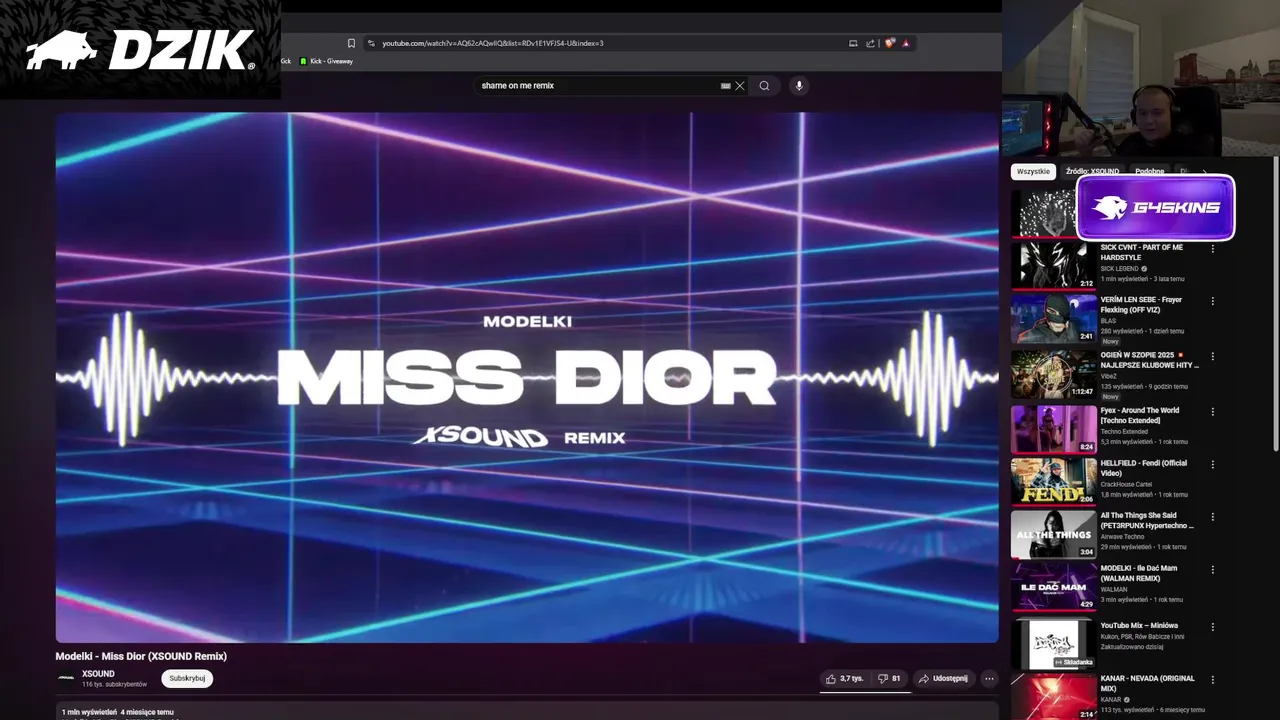Open the 'All The Things She Said' video title
Screen dimensions: 1280x720
coord(1147,520)
